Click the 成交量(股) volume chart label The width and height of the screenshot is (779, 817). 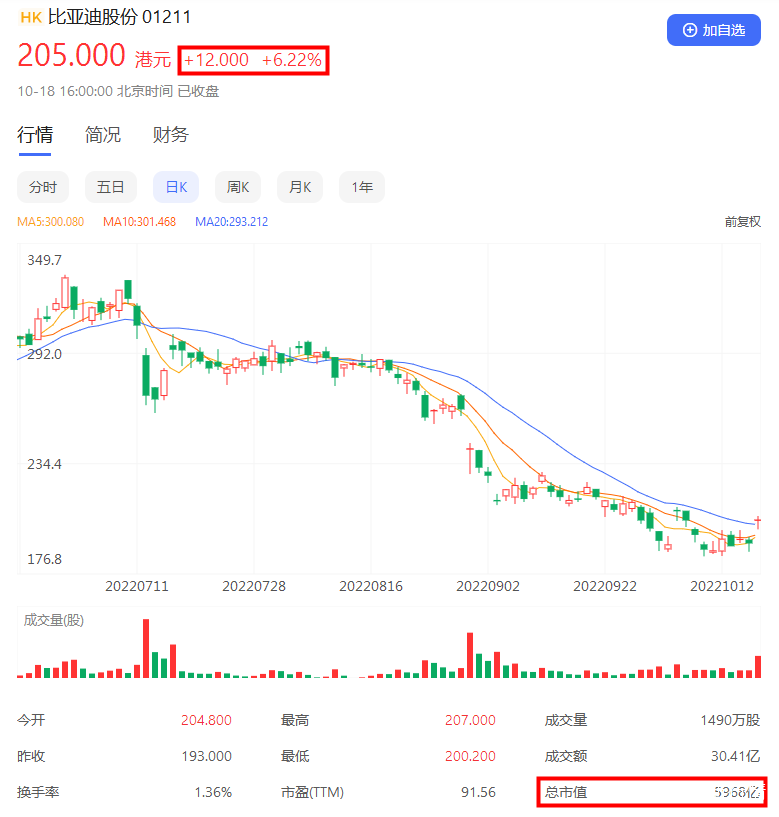click(54, 620)
